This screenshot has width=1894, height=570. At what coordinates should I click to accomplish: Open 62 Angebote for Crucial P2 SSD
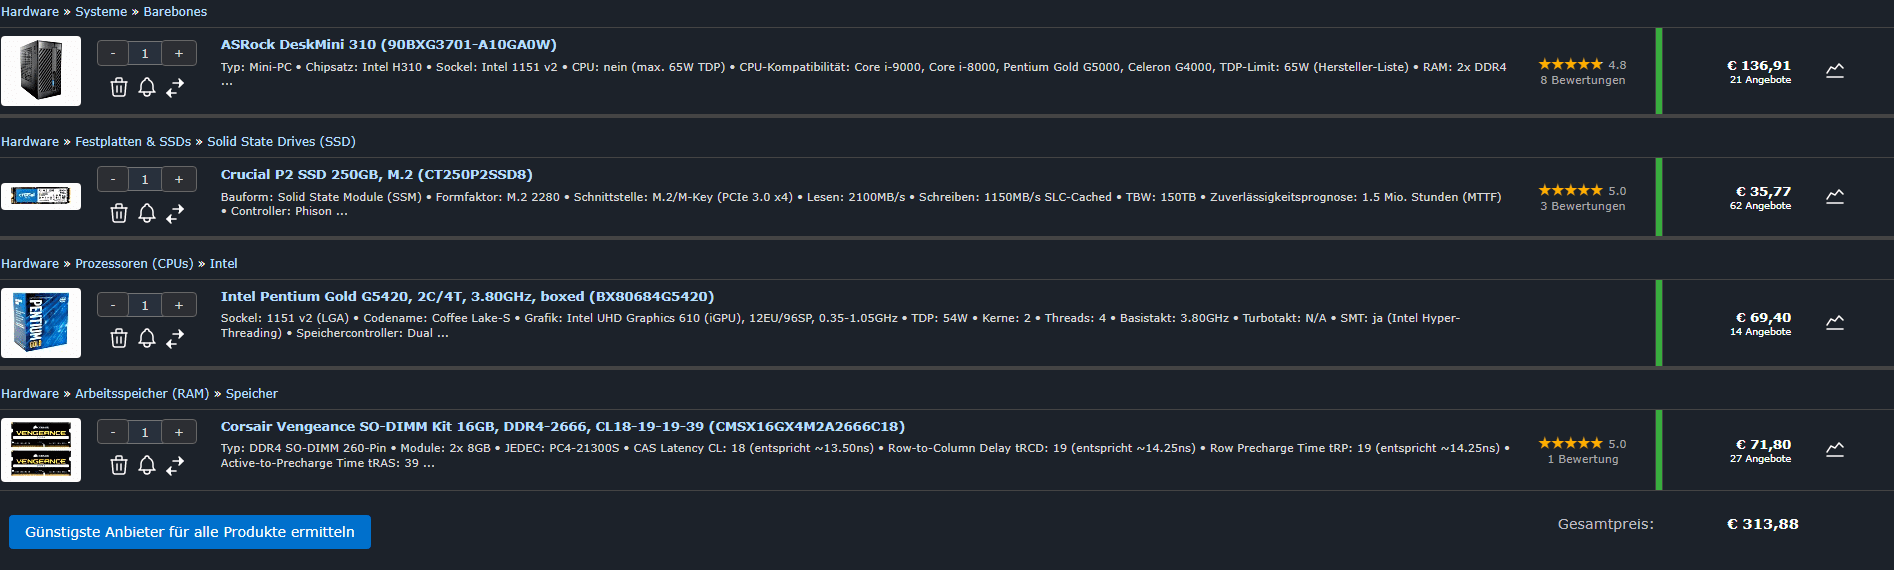tap(1760, 206)
